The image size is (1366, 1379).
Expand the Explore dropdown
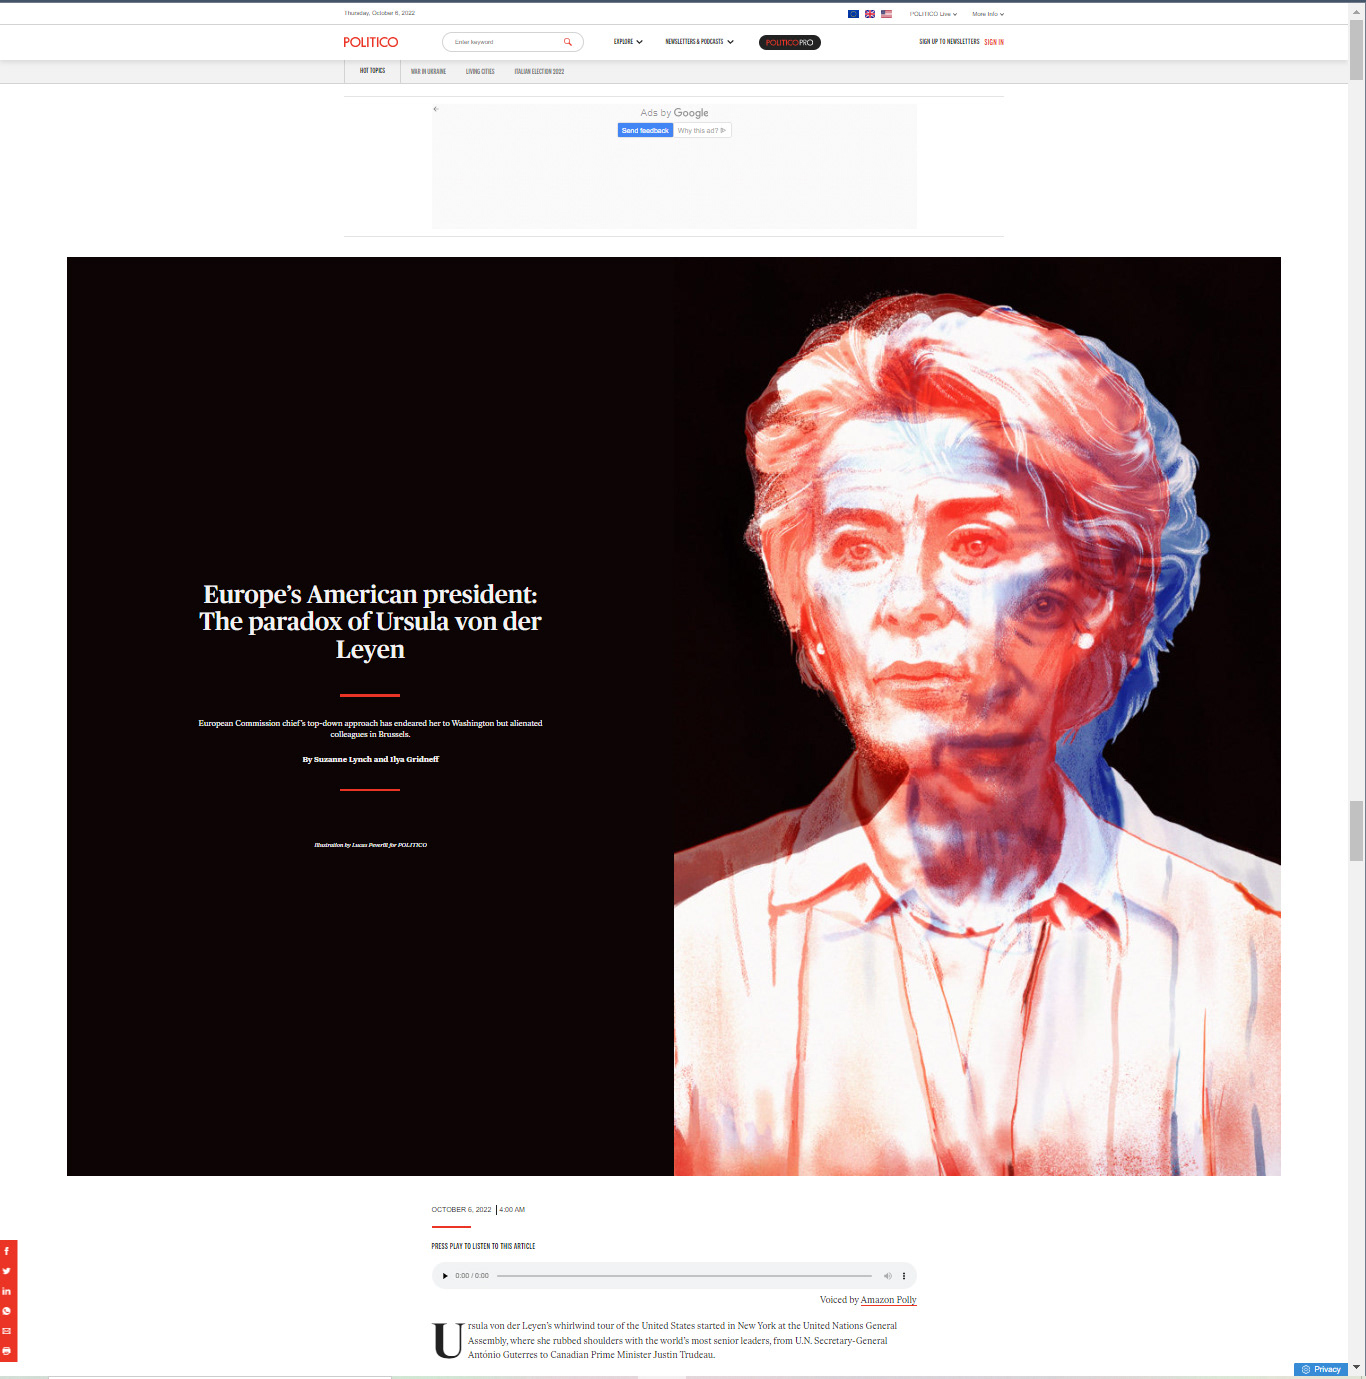(628, 42)
